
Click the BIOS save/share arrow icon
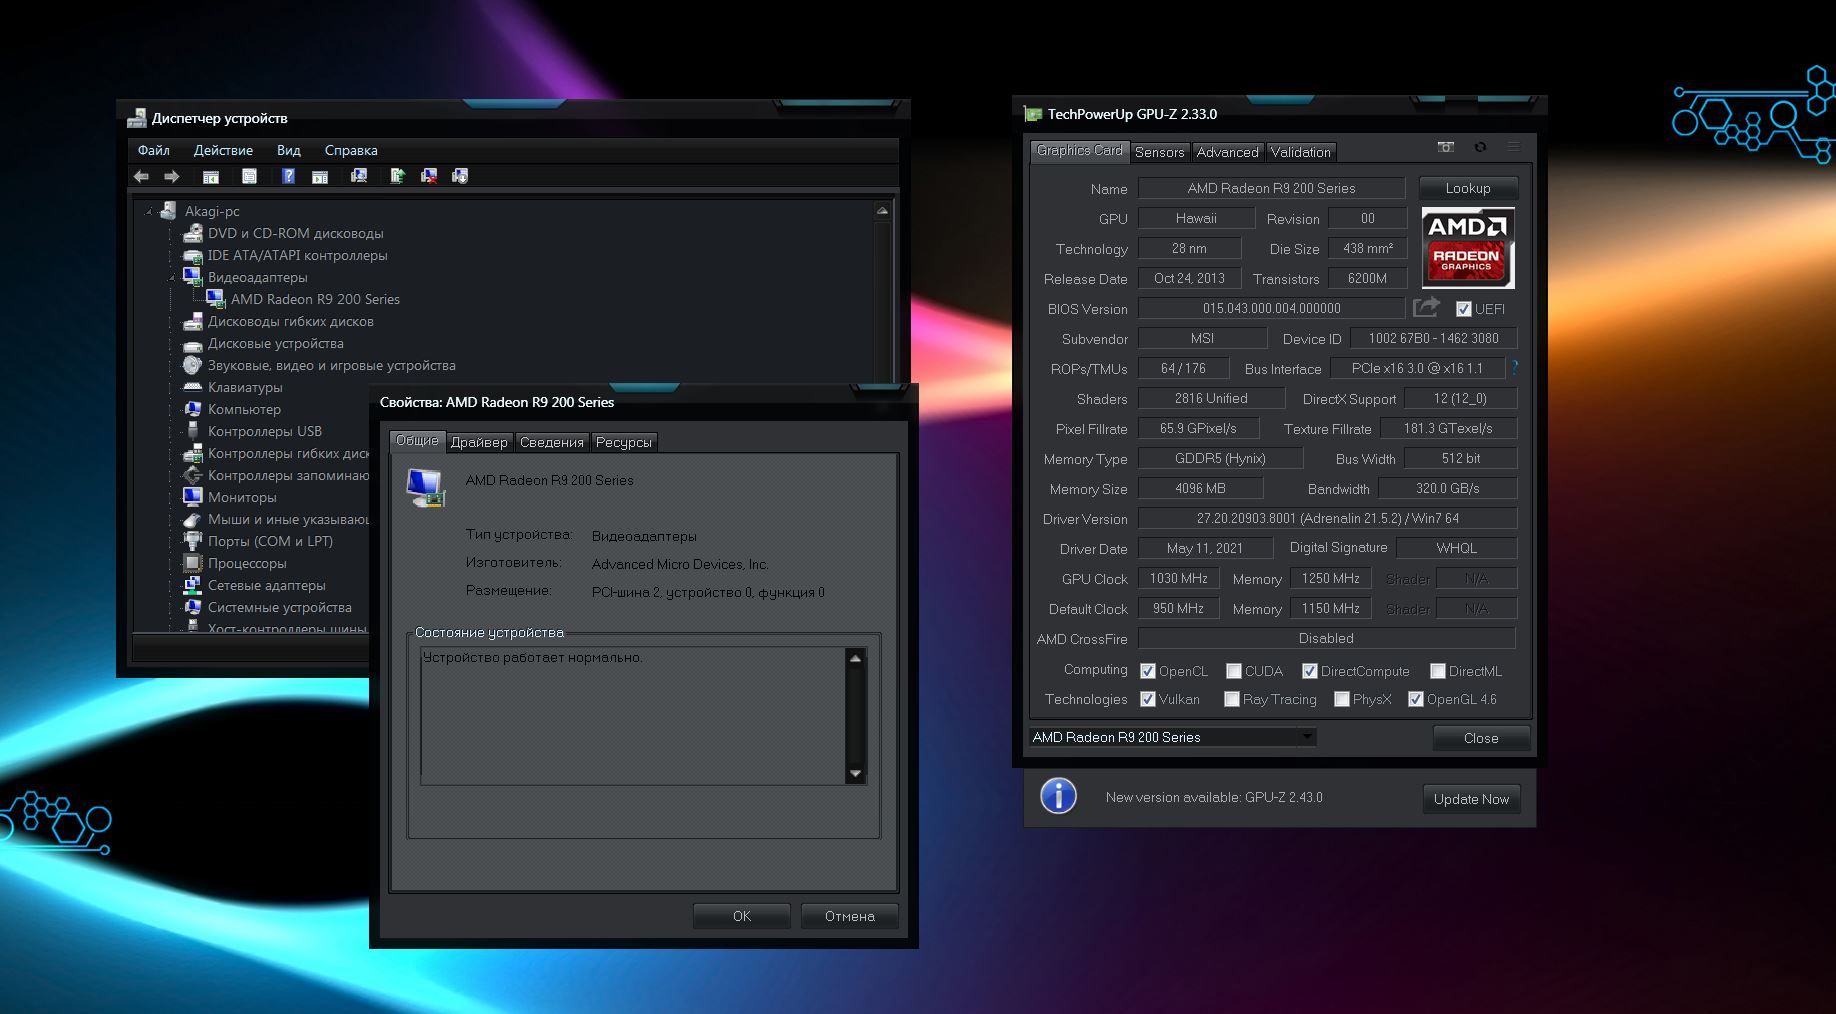pyautogui.click(x=1426, y=307)
